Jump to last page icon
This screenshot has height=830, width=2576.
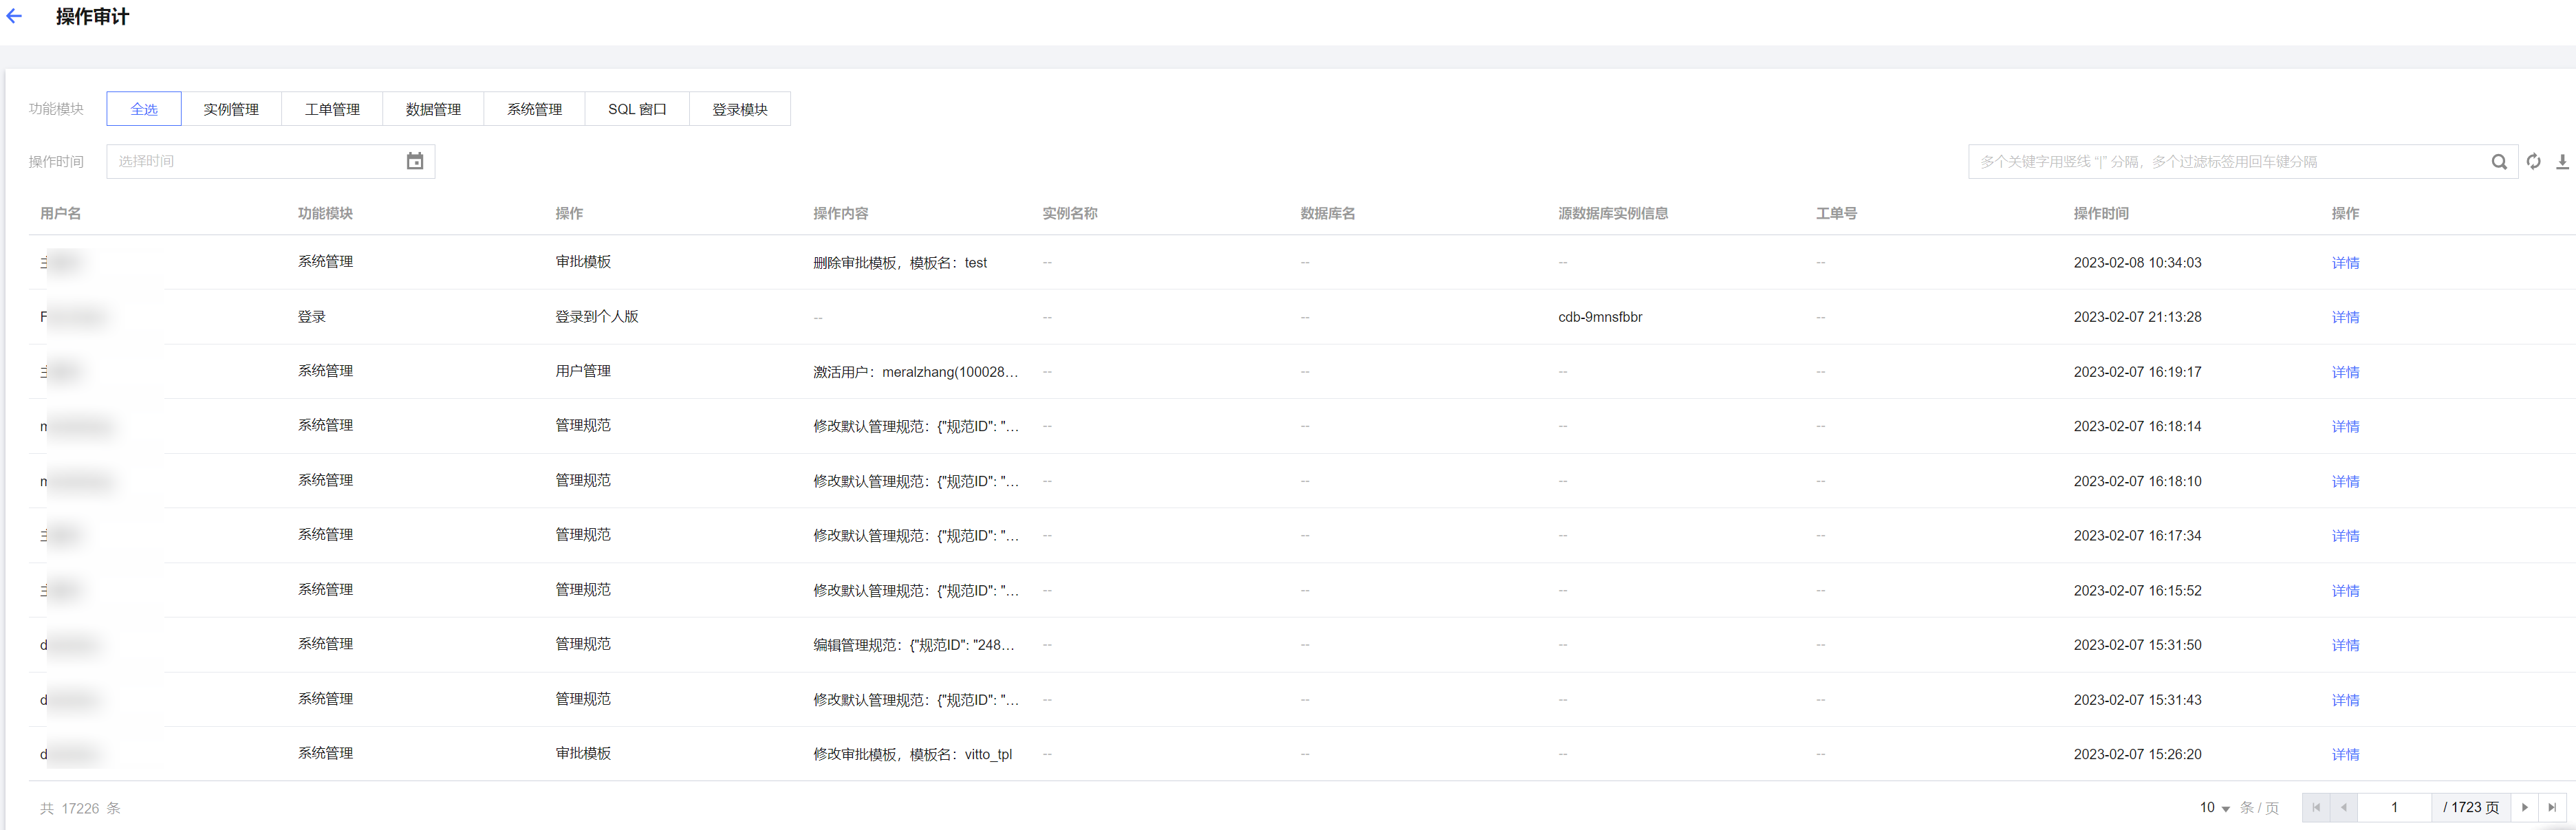point(2552,807)
